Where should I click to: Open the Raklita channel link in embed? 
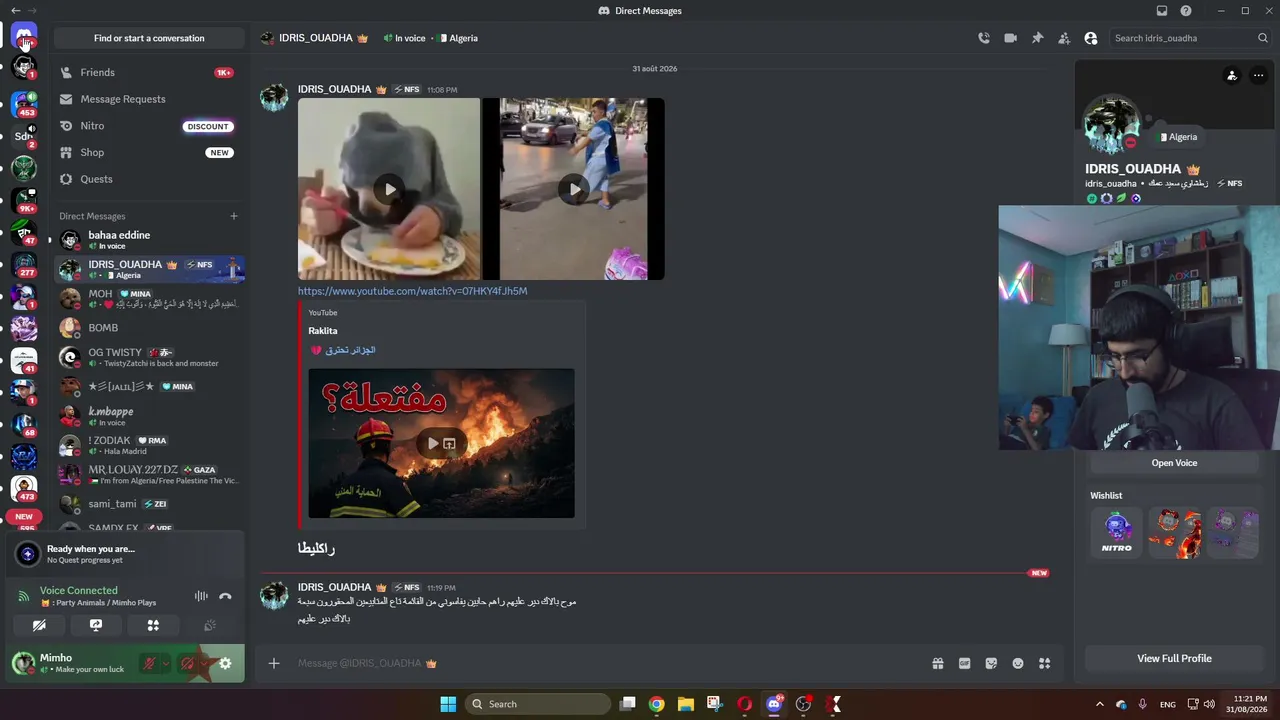[x=323, y=331]
